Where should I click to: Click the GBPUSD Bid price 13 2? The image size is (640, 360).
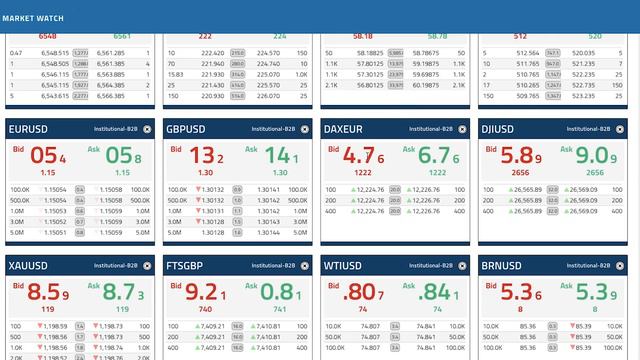pos(206,156)
